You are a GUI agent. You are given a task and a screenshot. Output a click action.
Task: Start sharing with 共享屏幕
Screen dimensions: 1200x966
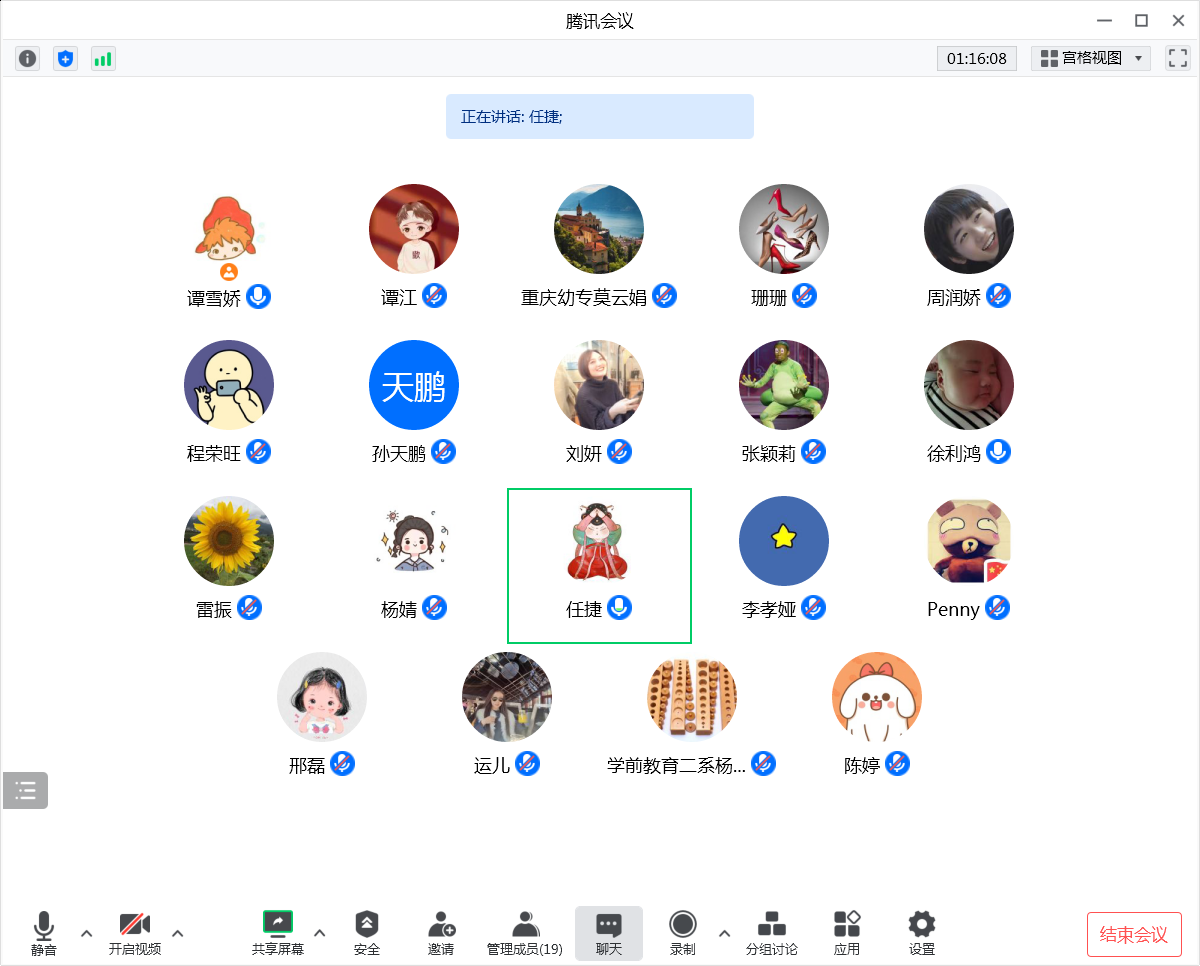click(x=278, y=934)
